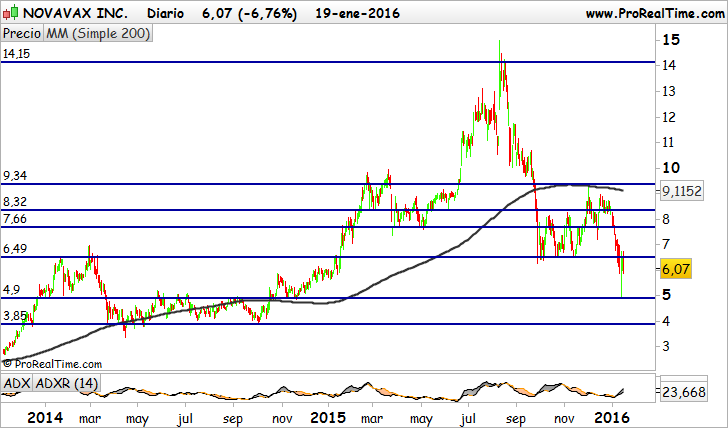Click the NOVAVAX INC. ticker title

point(75,13)
